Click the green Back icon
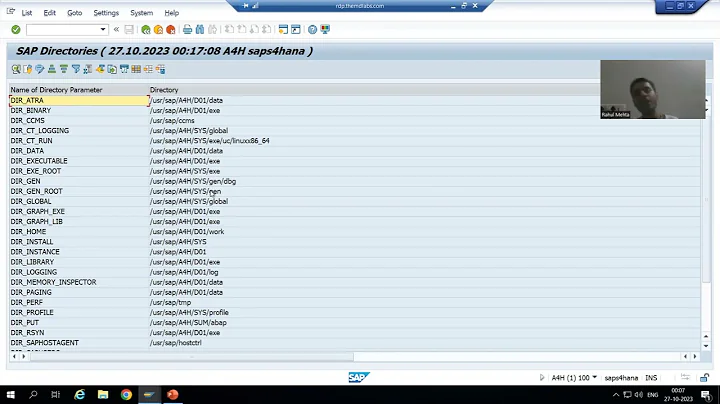720x404 pixels. 146,30
